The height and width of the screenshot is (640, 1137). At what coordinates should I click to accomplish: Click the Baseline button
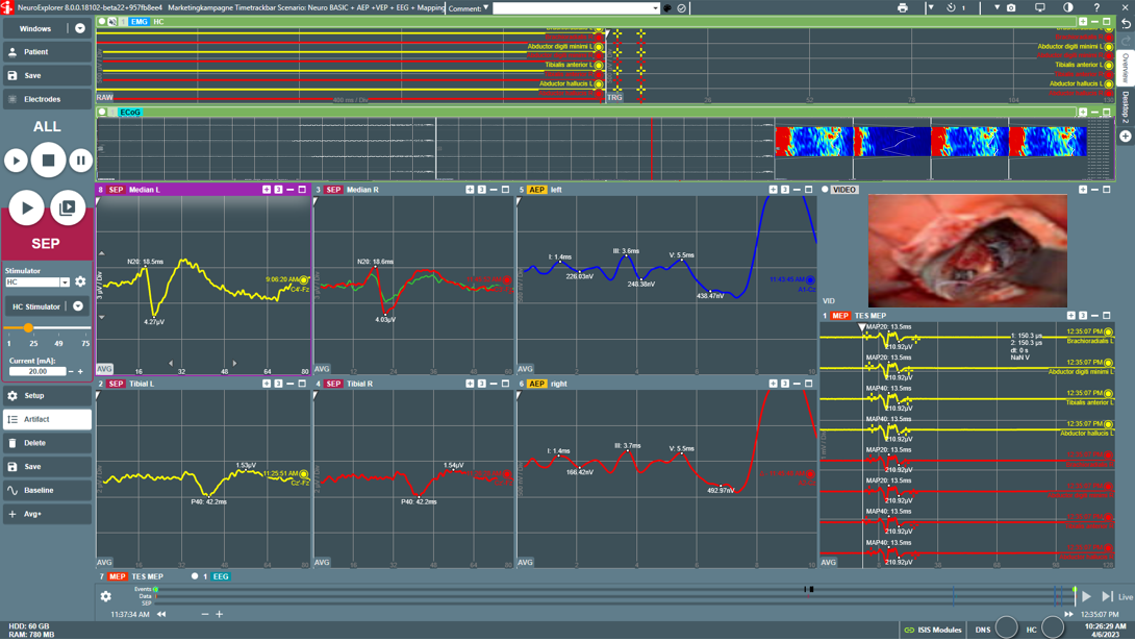point(47,491)
